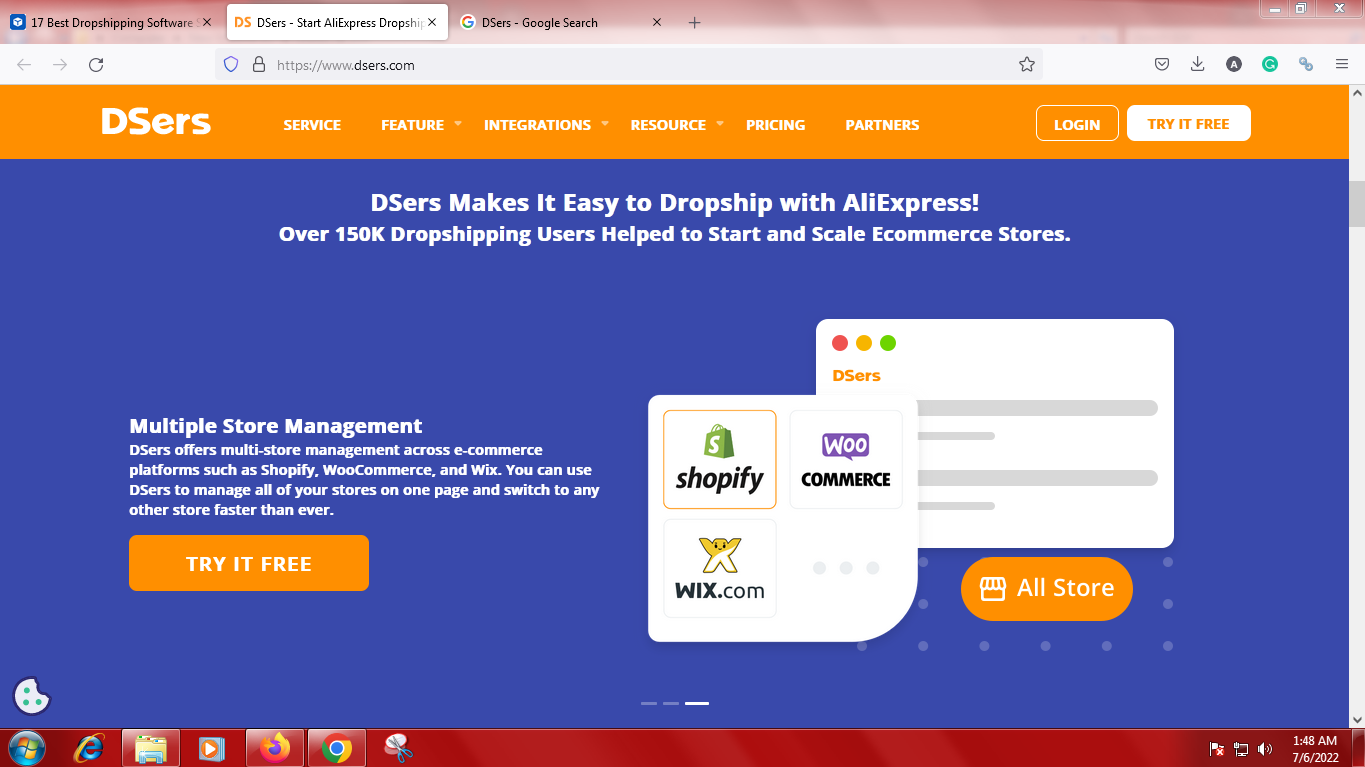
Task: Open Windows Media Player from taskbar
Action: coord(212,748)
